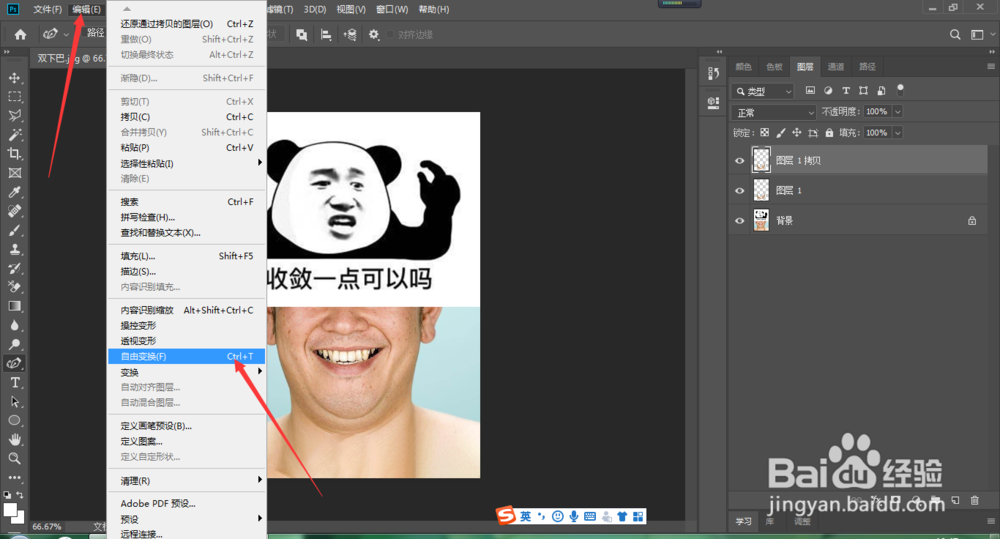Select the Path Selection tool
Screen dimensions: 1000x539
(15, 402)
